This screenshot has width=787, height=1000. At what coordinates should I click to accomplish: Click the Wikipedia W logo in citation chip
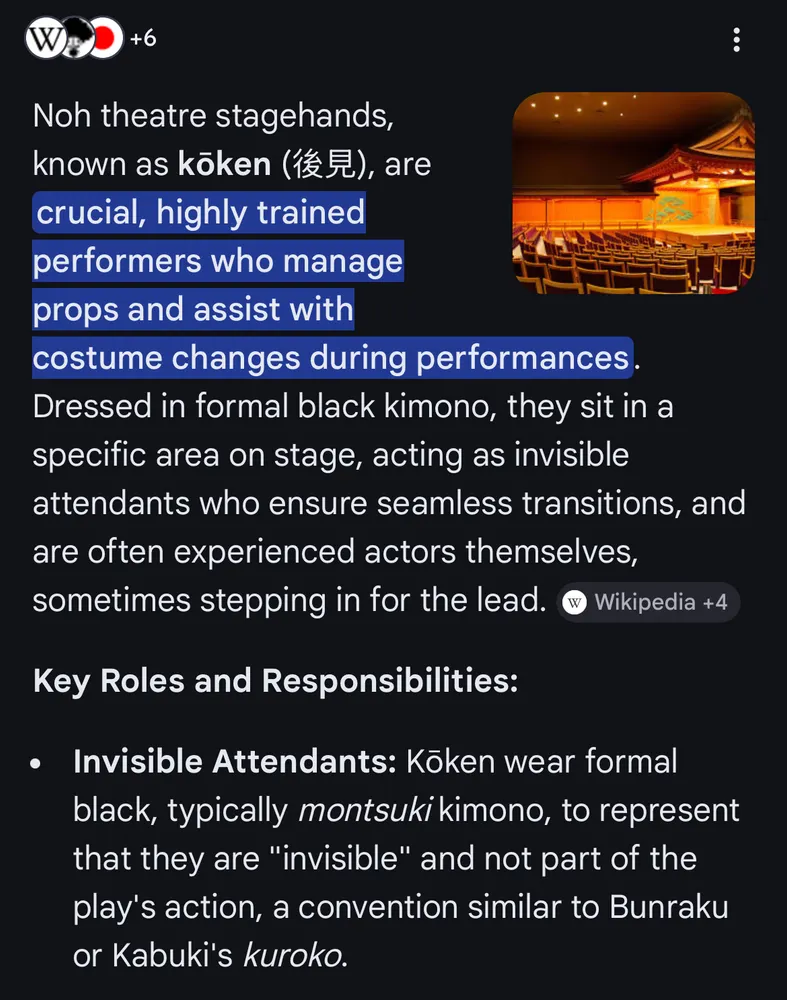575,602
